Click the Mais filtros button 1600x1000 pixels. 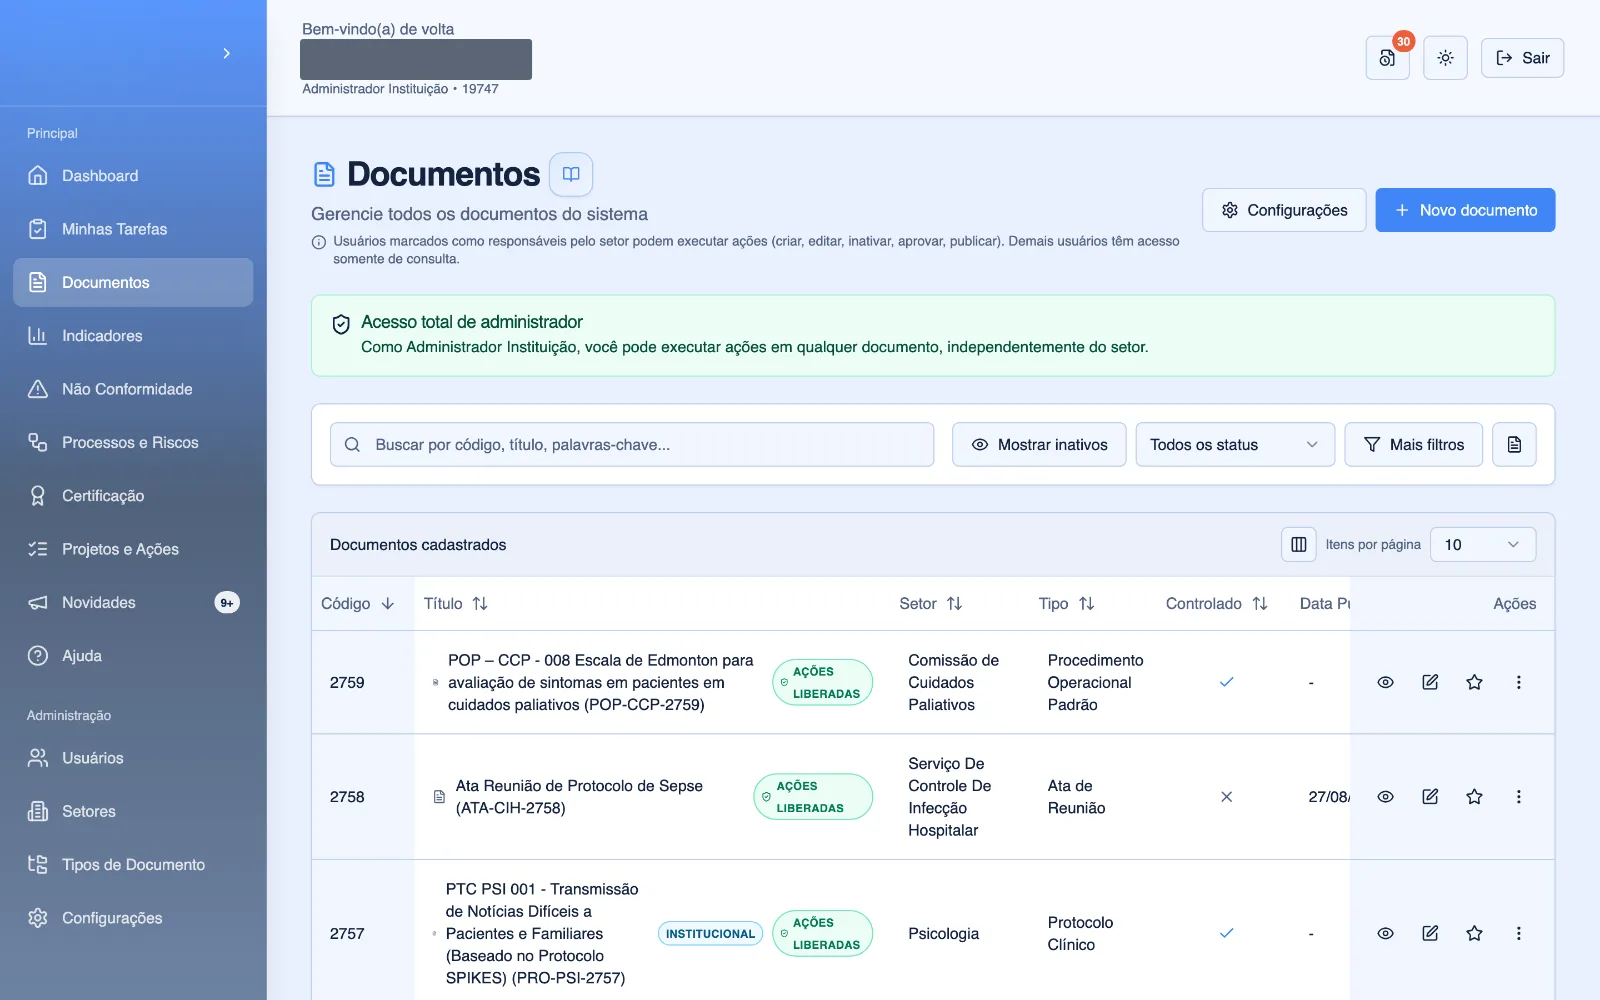1413,444
